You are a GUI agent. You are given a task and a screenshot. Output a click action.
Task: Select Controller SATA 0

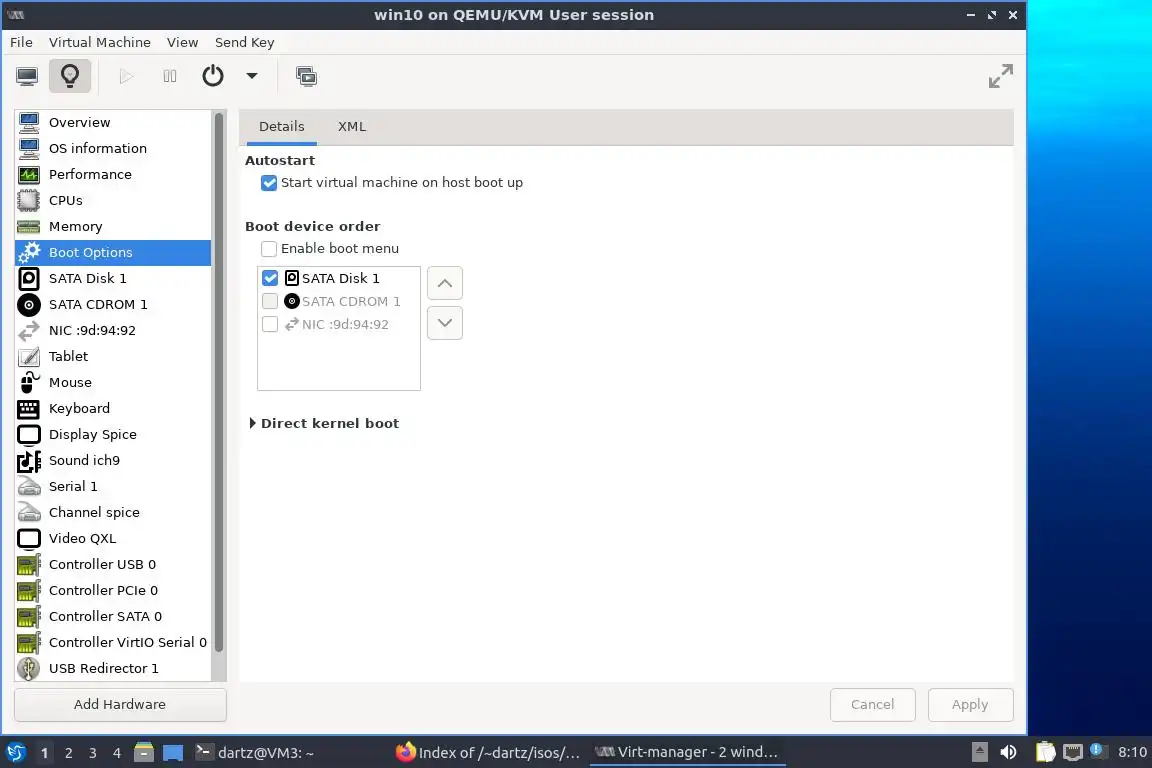[x=113, y=617]
